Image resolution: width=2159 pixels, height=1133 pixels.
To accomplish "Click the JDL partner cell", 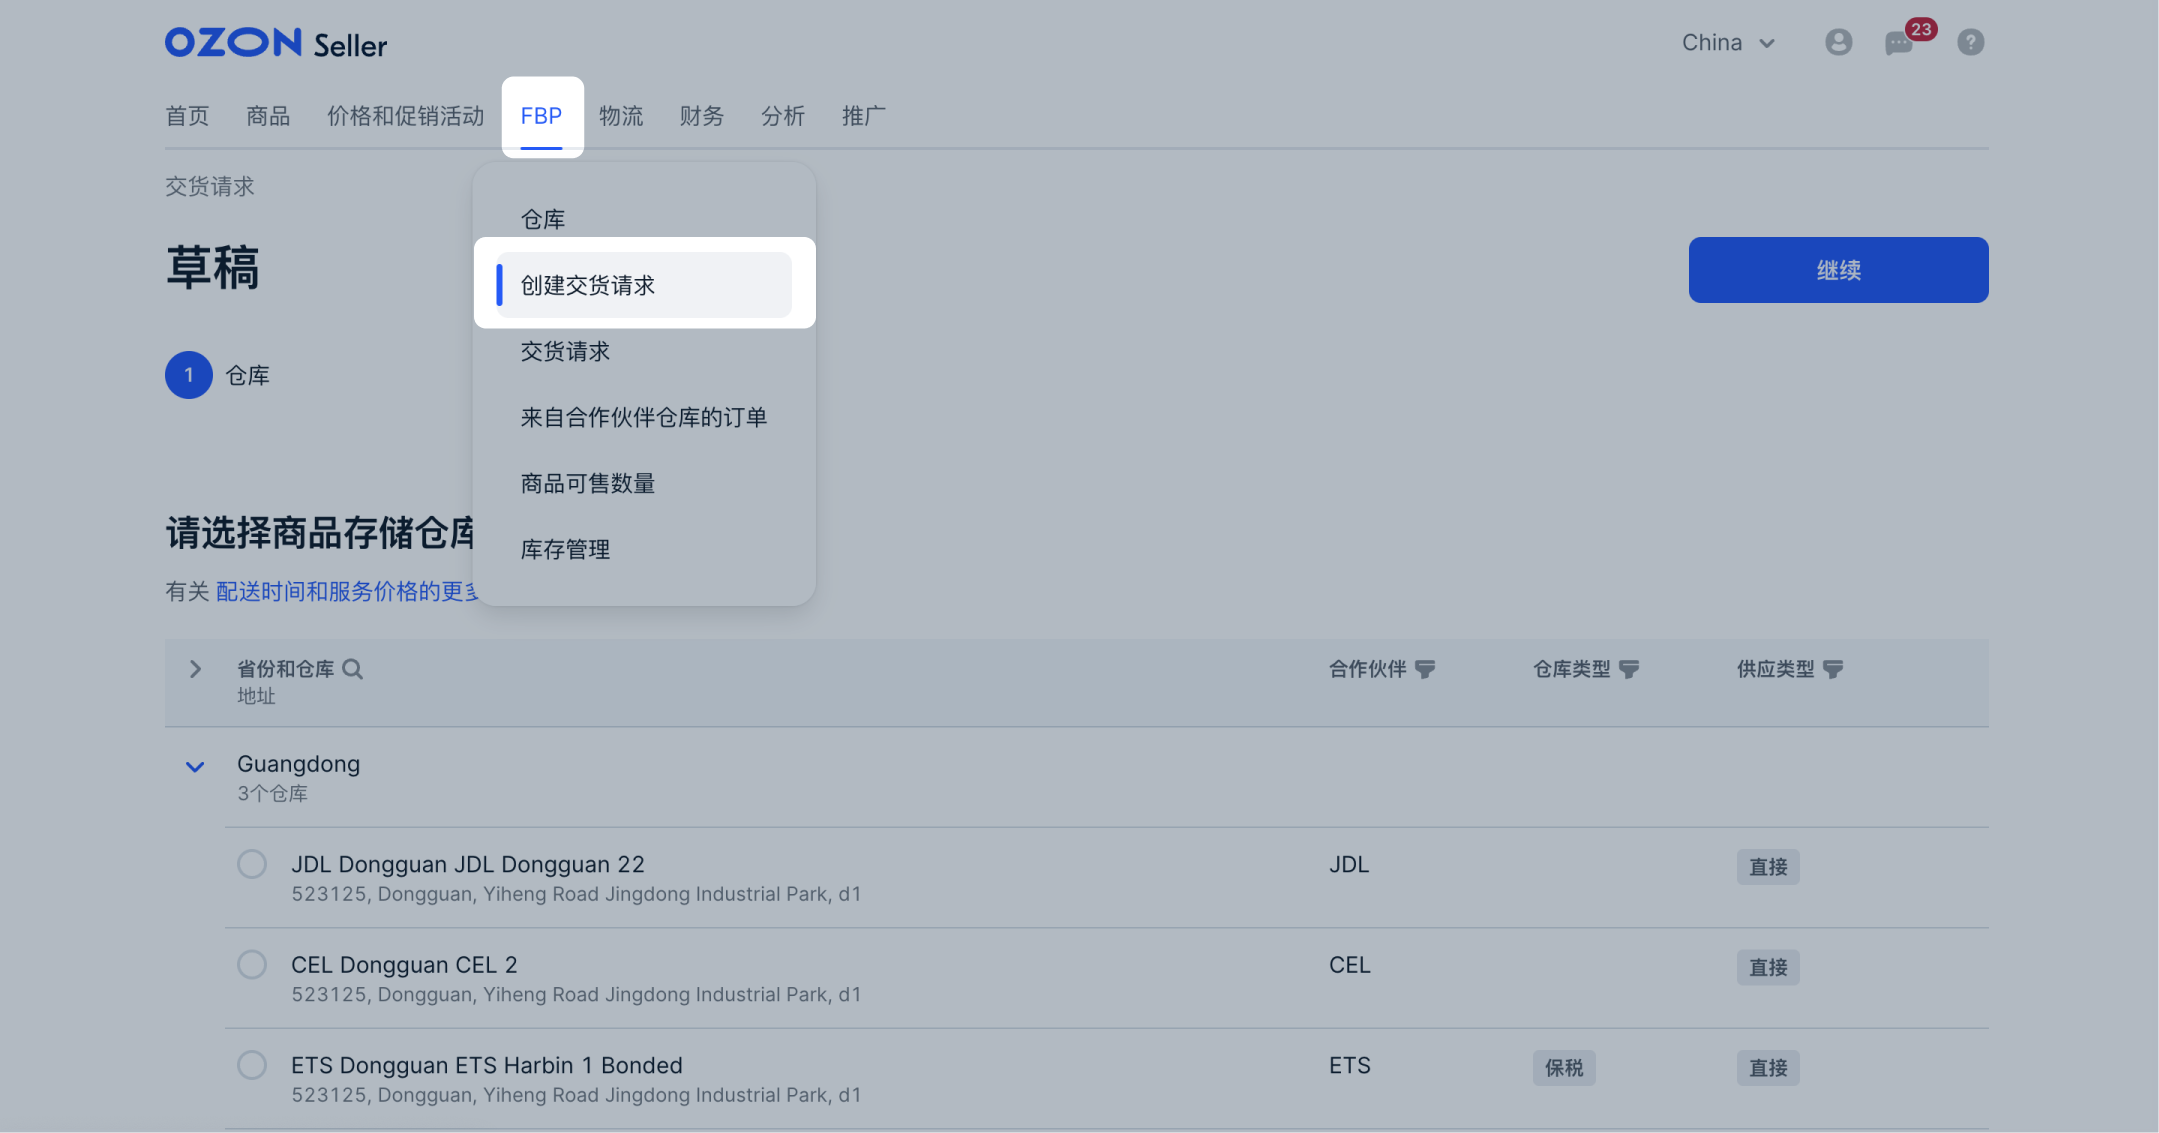I will (1348, 865).
